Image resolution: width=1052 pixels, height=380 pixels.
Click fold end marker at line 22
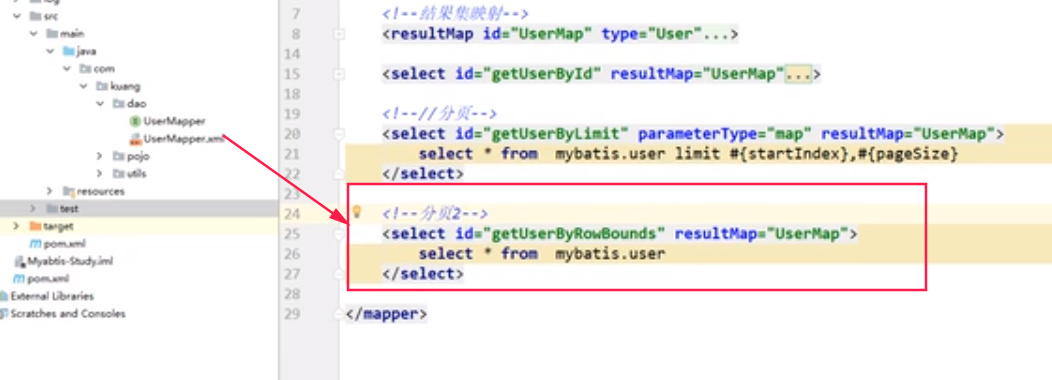tap(339, 173)
